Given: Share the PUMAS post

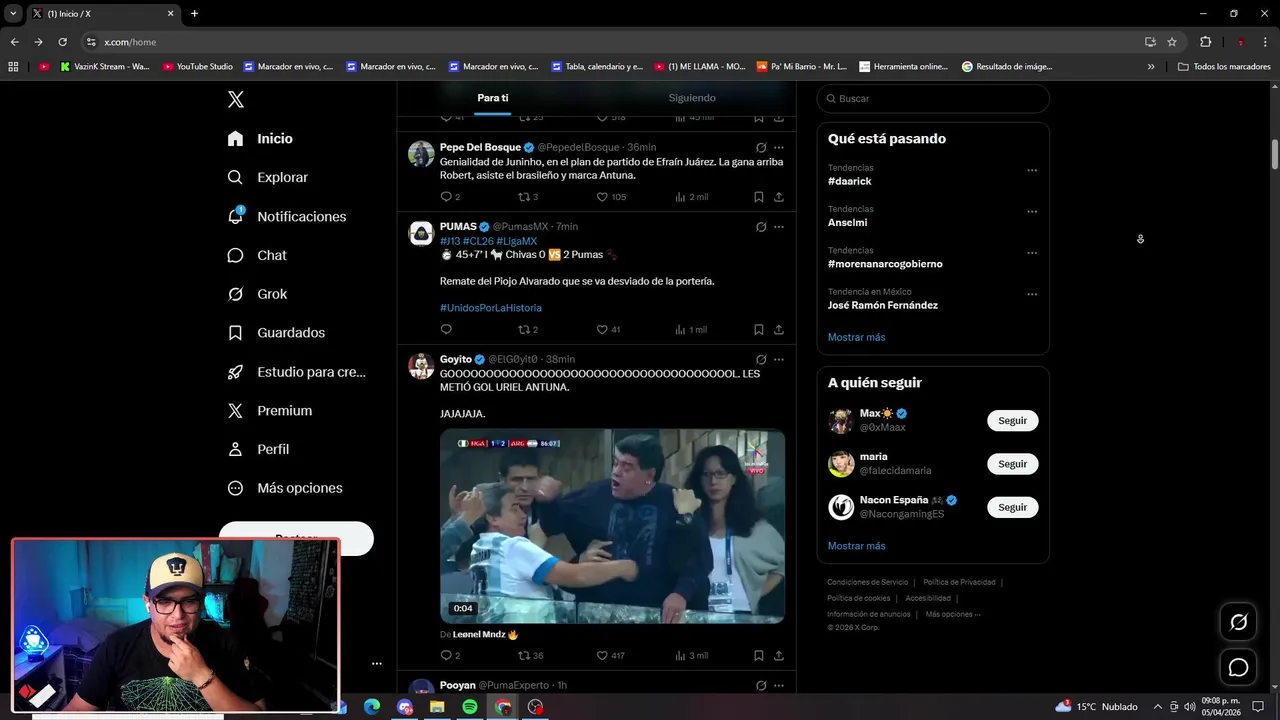Looking at the screenshot, I should (779, 329).
